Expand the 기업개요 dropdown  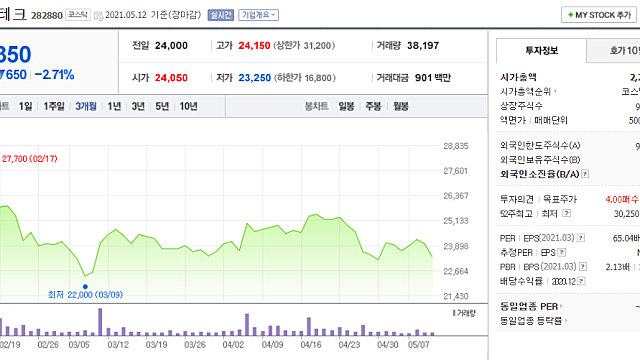pos(258,15)
